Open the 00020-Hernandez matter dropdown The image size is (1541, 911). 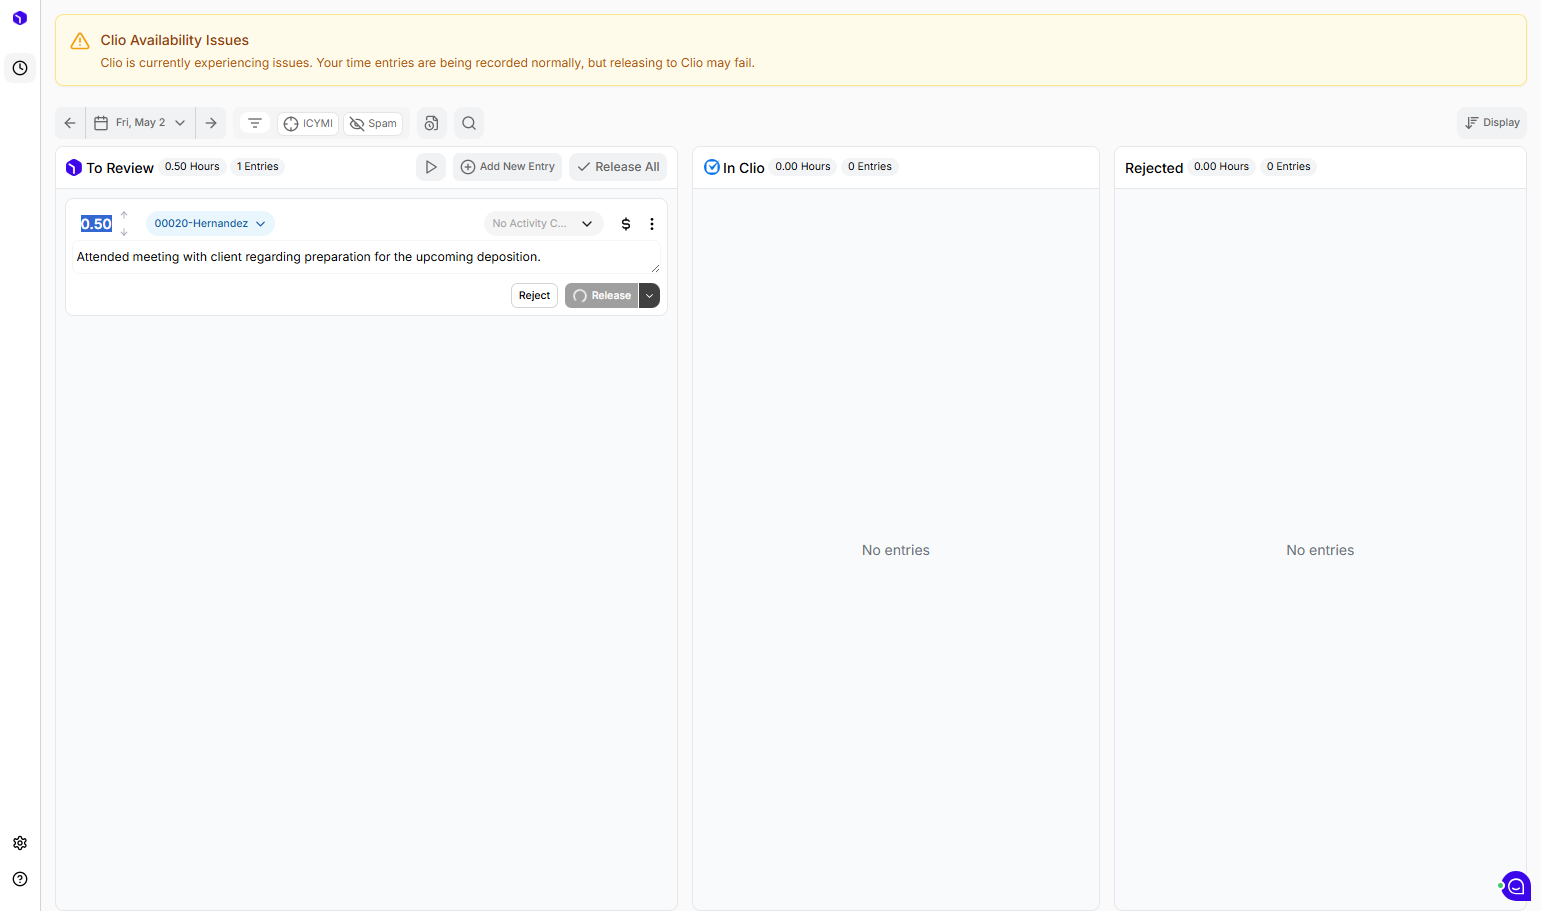click(x=210, y=224)
